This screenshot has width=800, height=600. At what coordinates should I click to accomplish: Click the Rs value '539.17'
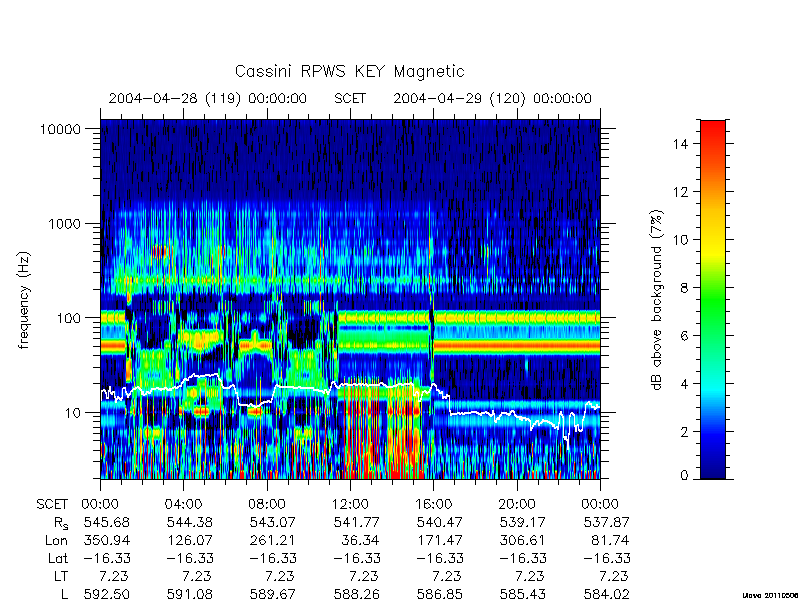coord(523,523)
